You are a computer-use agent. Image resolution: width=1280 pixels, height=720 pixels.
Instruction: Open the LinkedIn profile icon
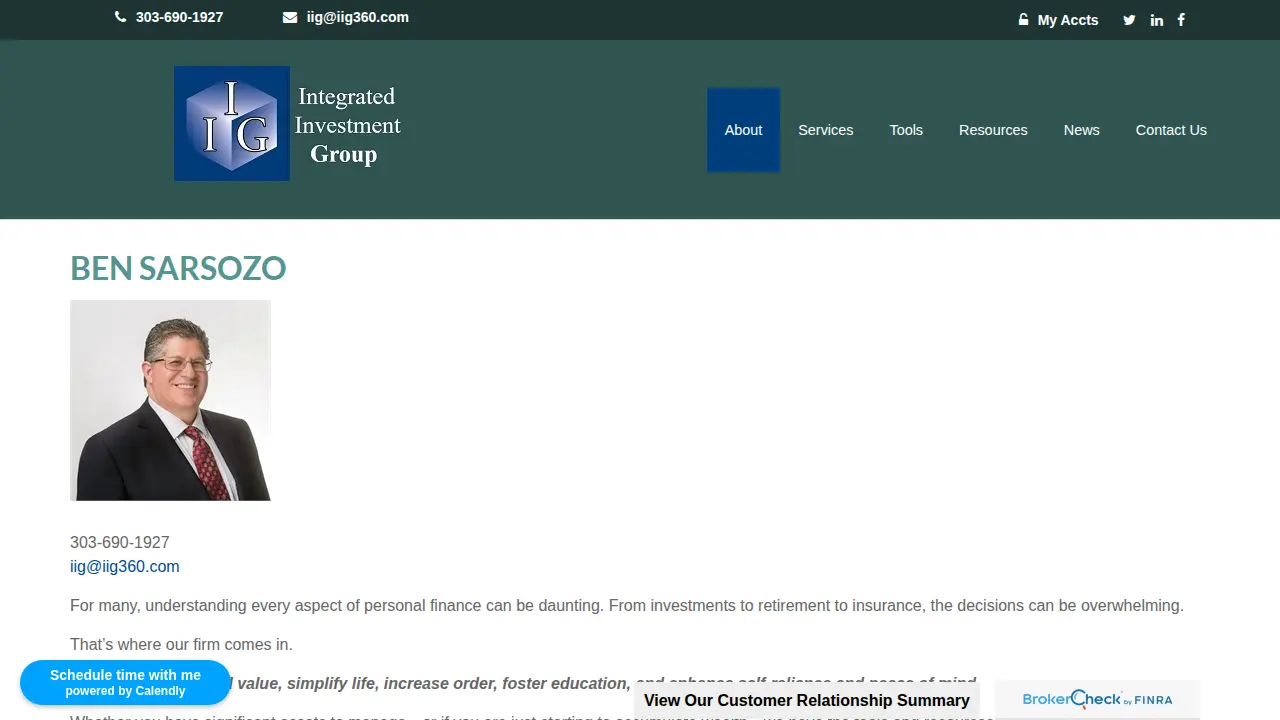coord(1157,20)
